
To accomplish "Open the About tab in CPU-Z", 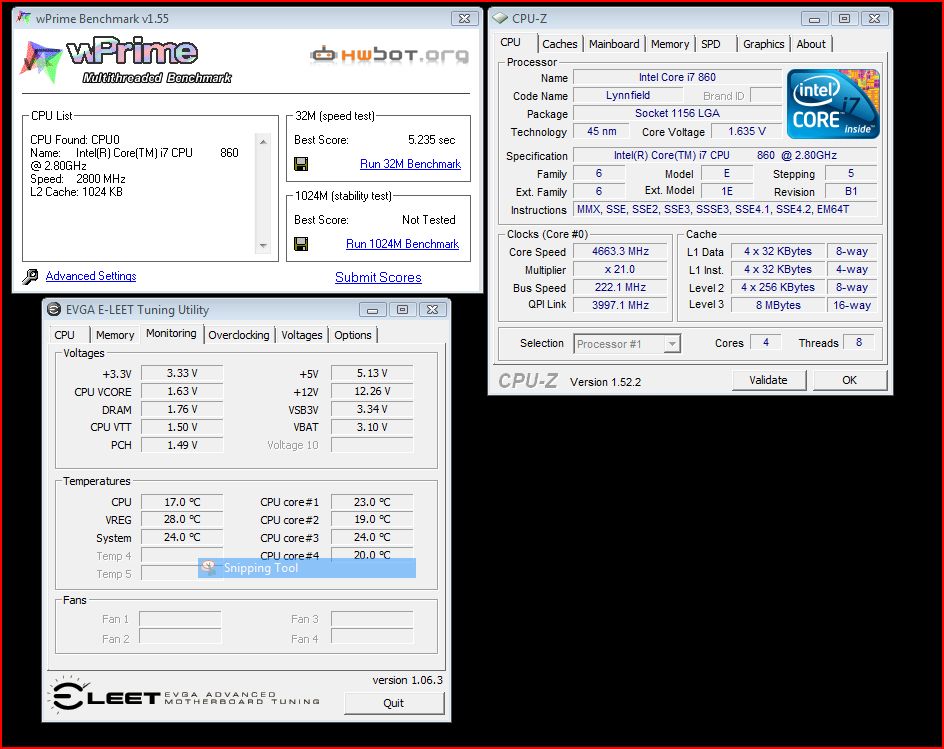I will [811, 44].
